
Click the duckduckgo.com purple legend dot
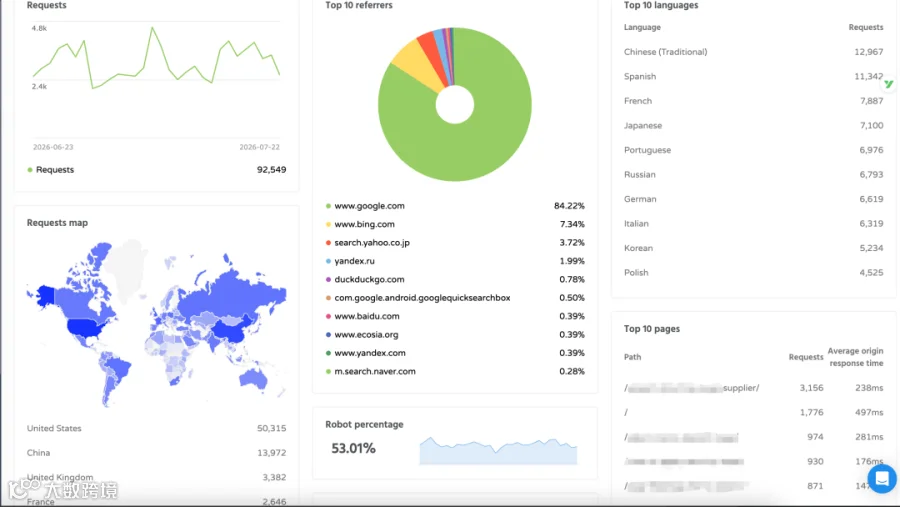point(328,279)
